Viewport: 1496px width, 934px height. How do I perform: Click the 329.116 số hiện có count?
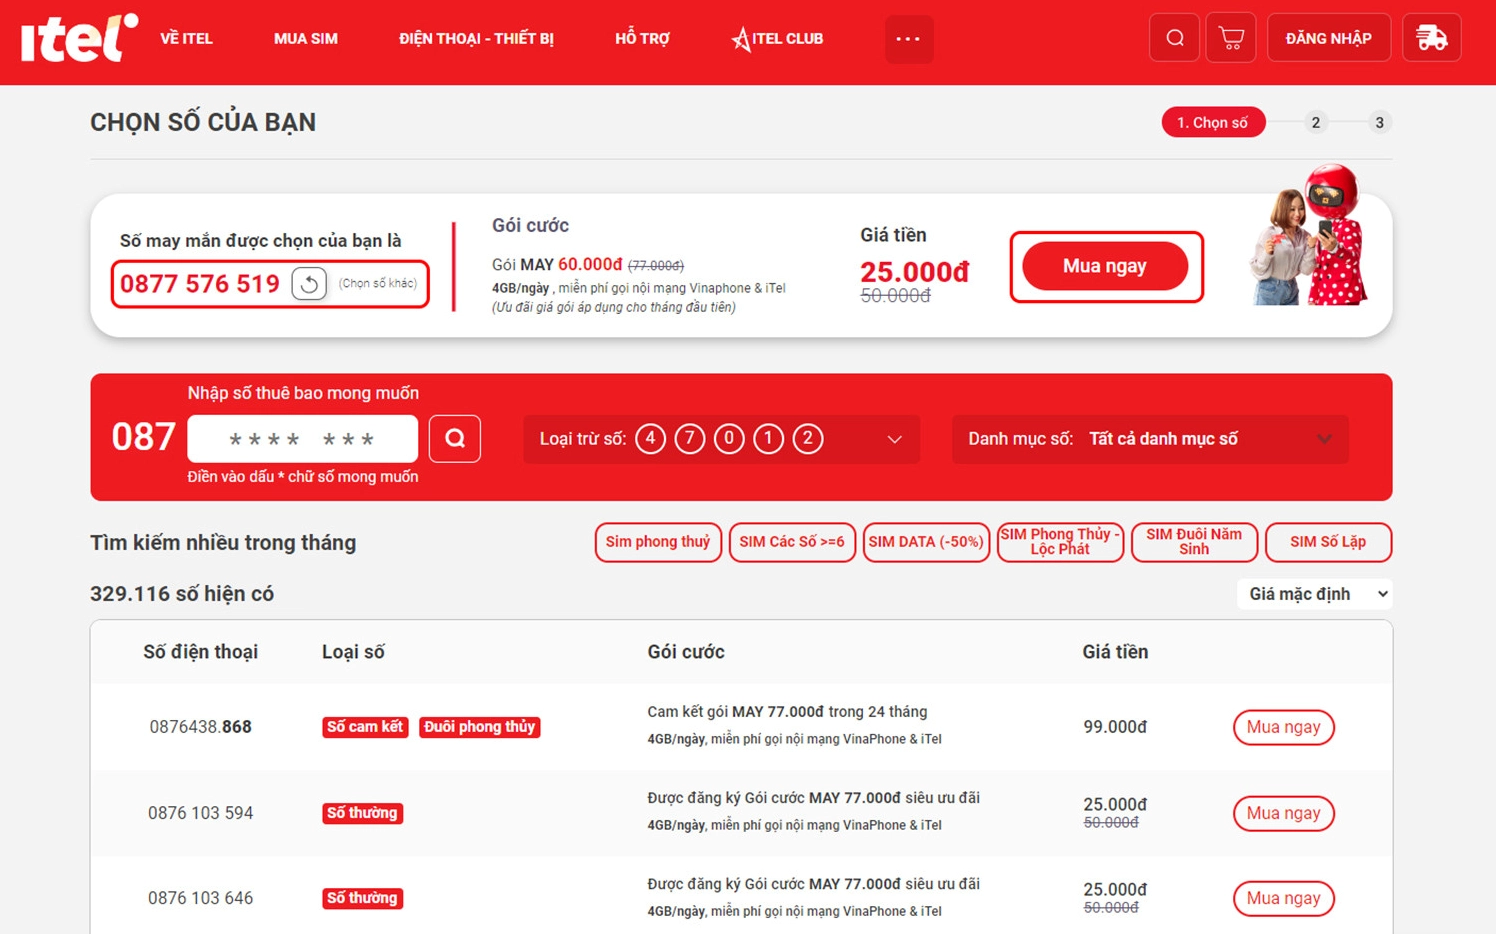[182, 594]
